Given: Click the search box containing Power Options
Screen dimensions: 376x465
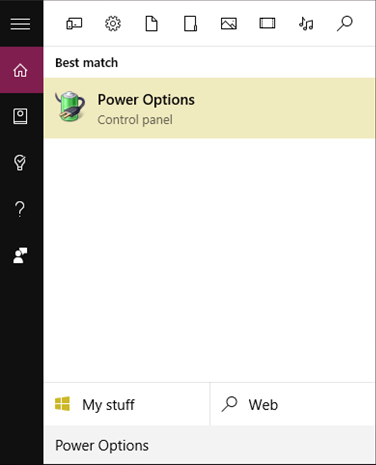Looking at the screenshot, I should point(209,445).
